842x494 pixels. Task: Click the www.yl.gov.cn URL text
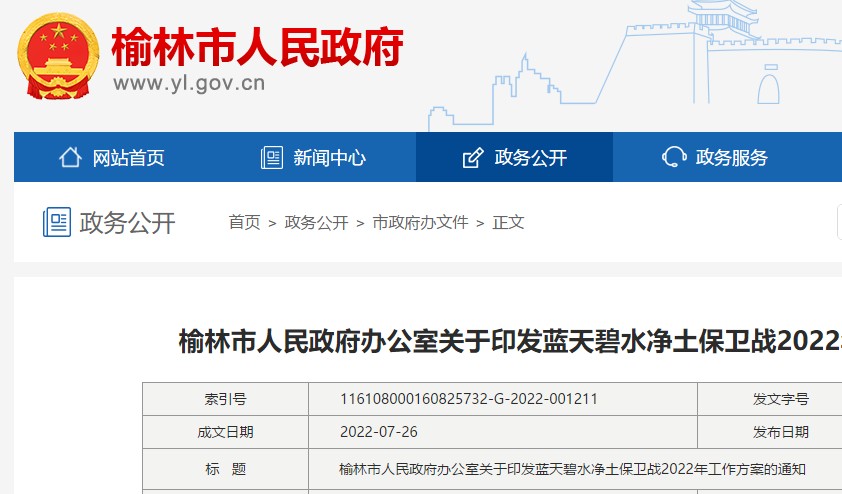pyautogui.click(x=189, y=84)
